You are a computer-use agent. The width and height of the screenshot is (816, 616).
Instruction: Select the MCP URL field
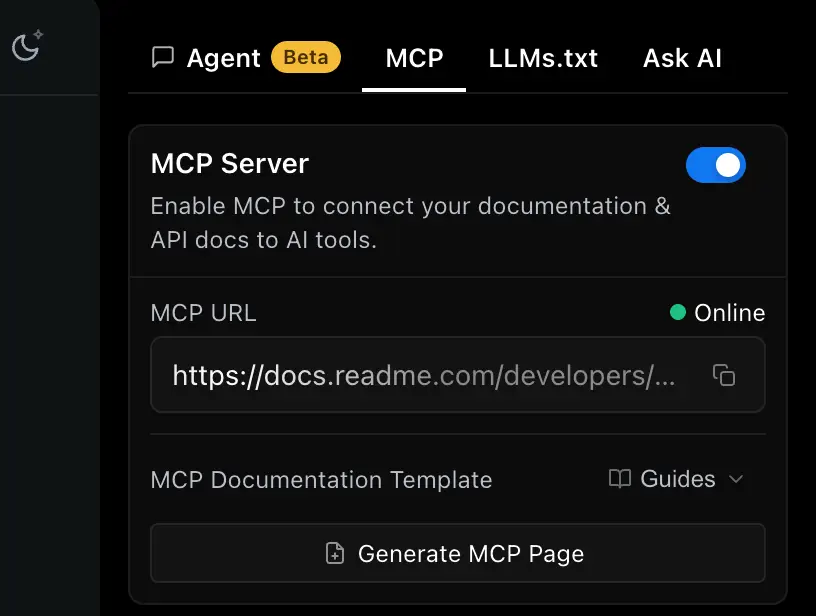point(457,375)
